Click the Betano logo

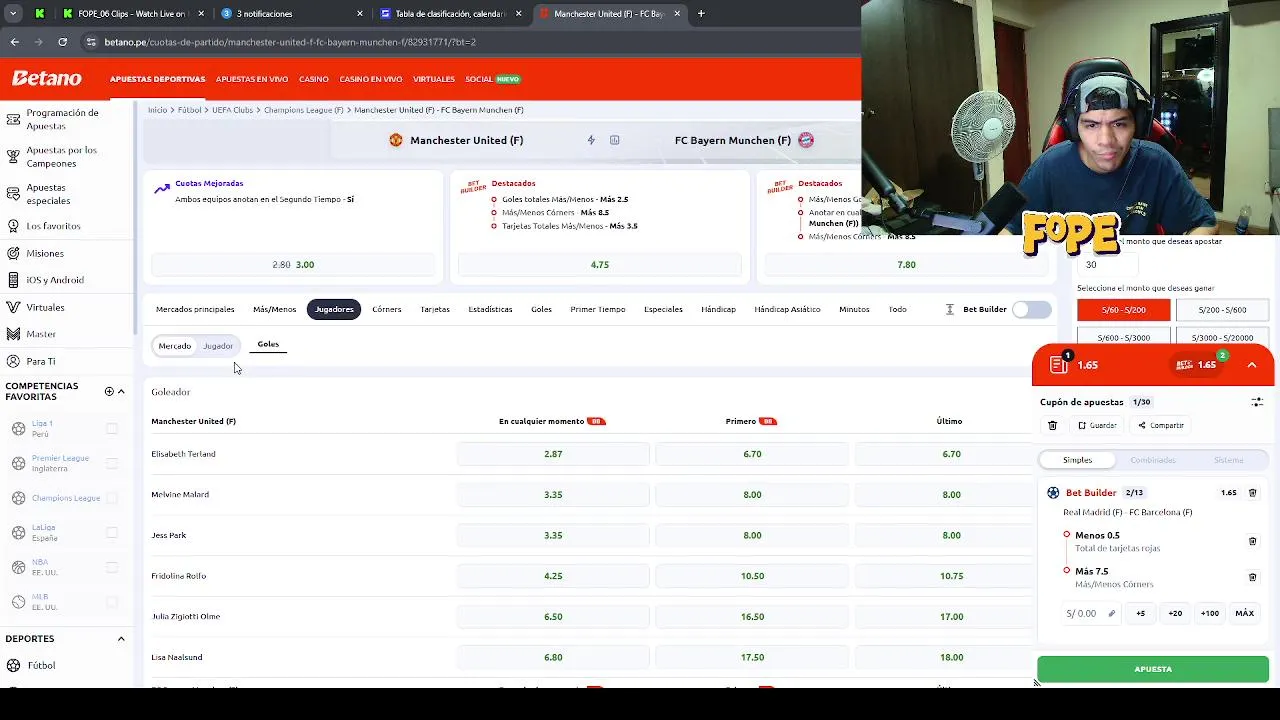tap(46, 78)
